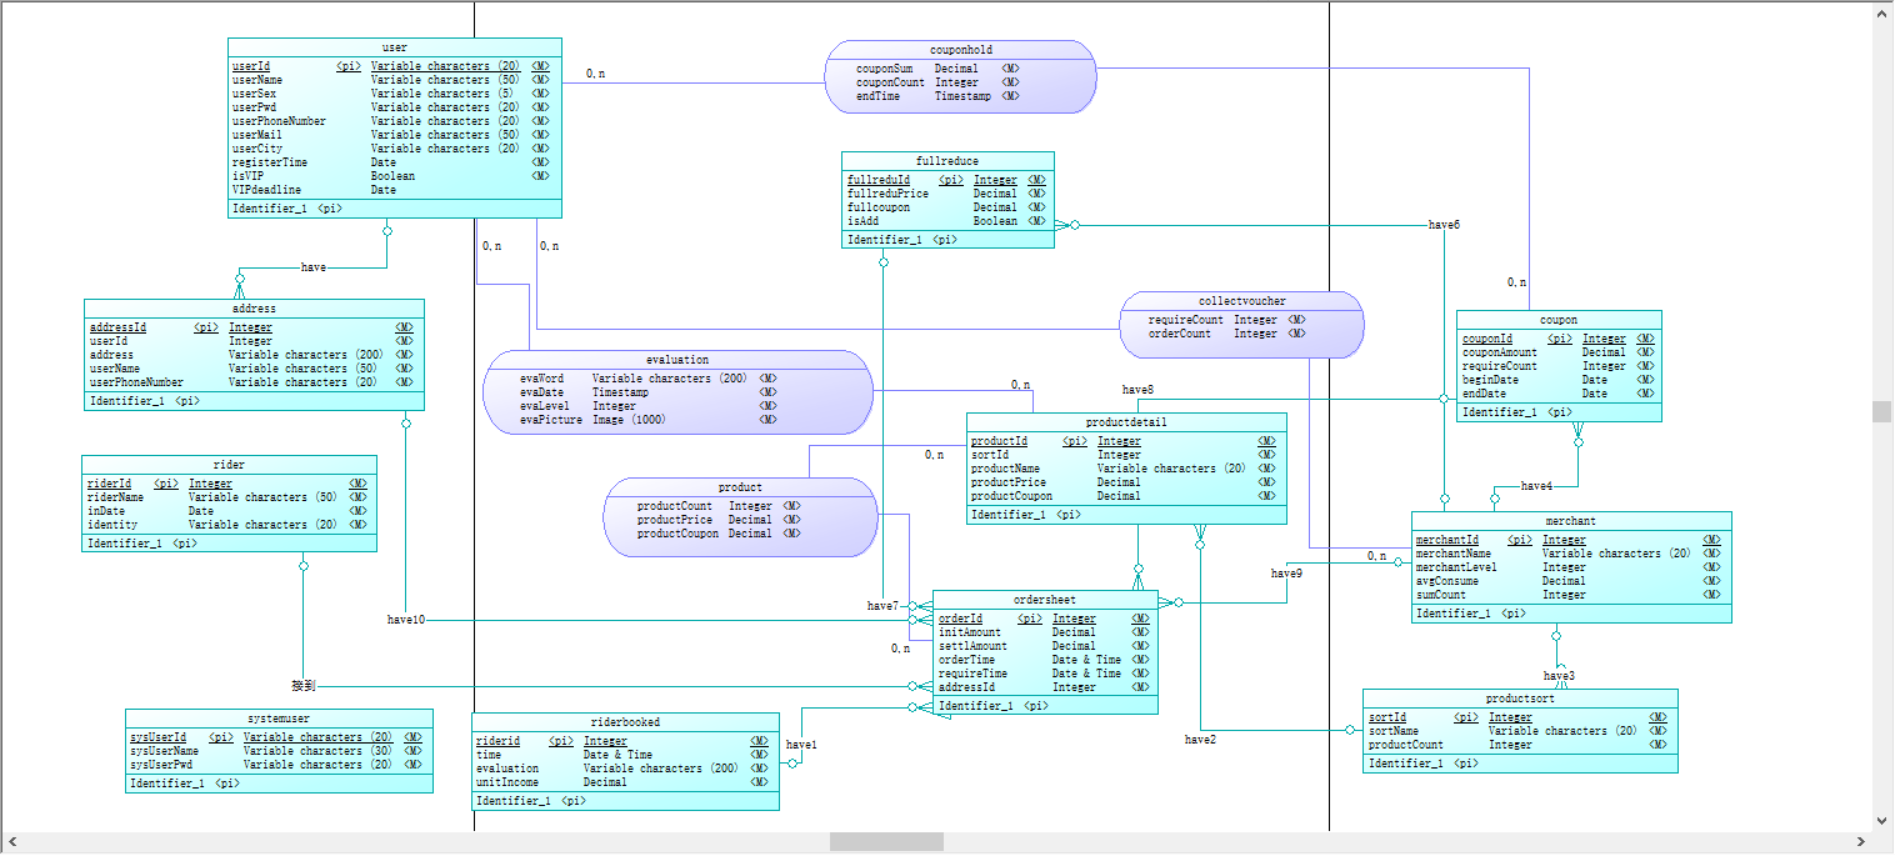Screen dimensions: 1895x855
Task: Select the systemuser entity title
Action: [278, 719]
